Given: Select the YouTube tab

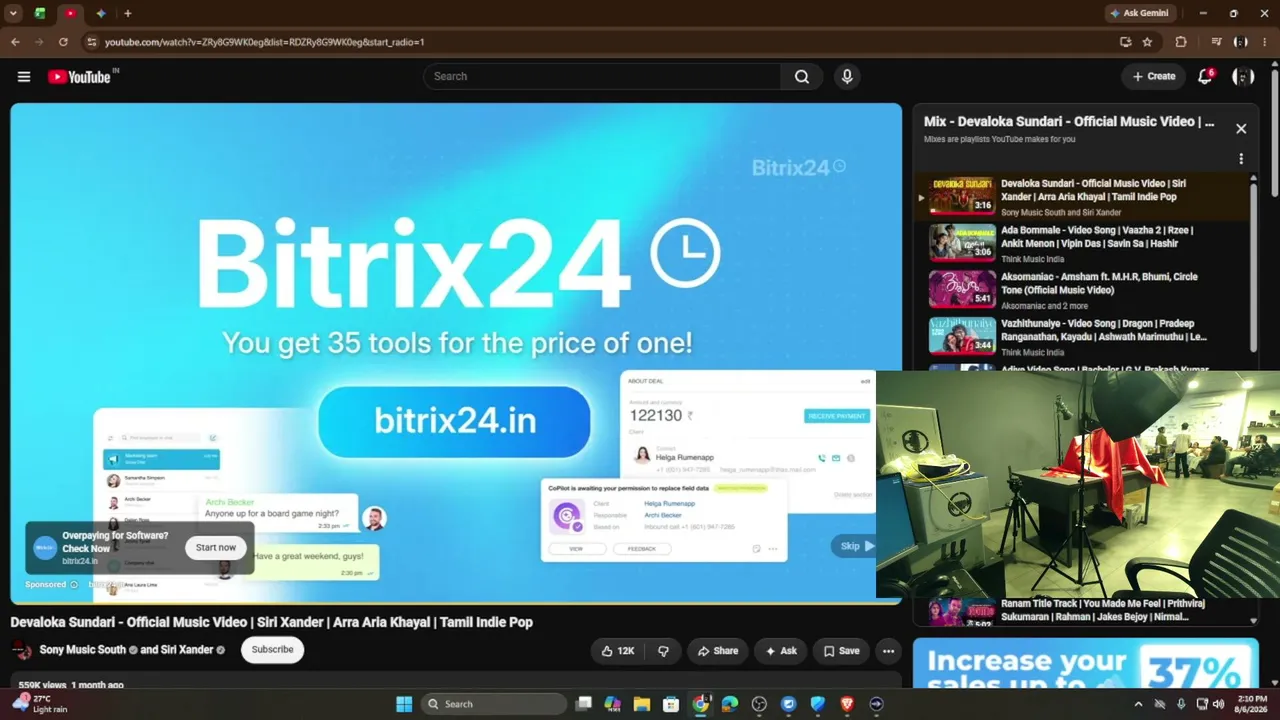Looking at the screenshot, I should point(70,13).
